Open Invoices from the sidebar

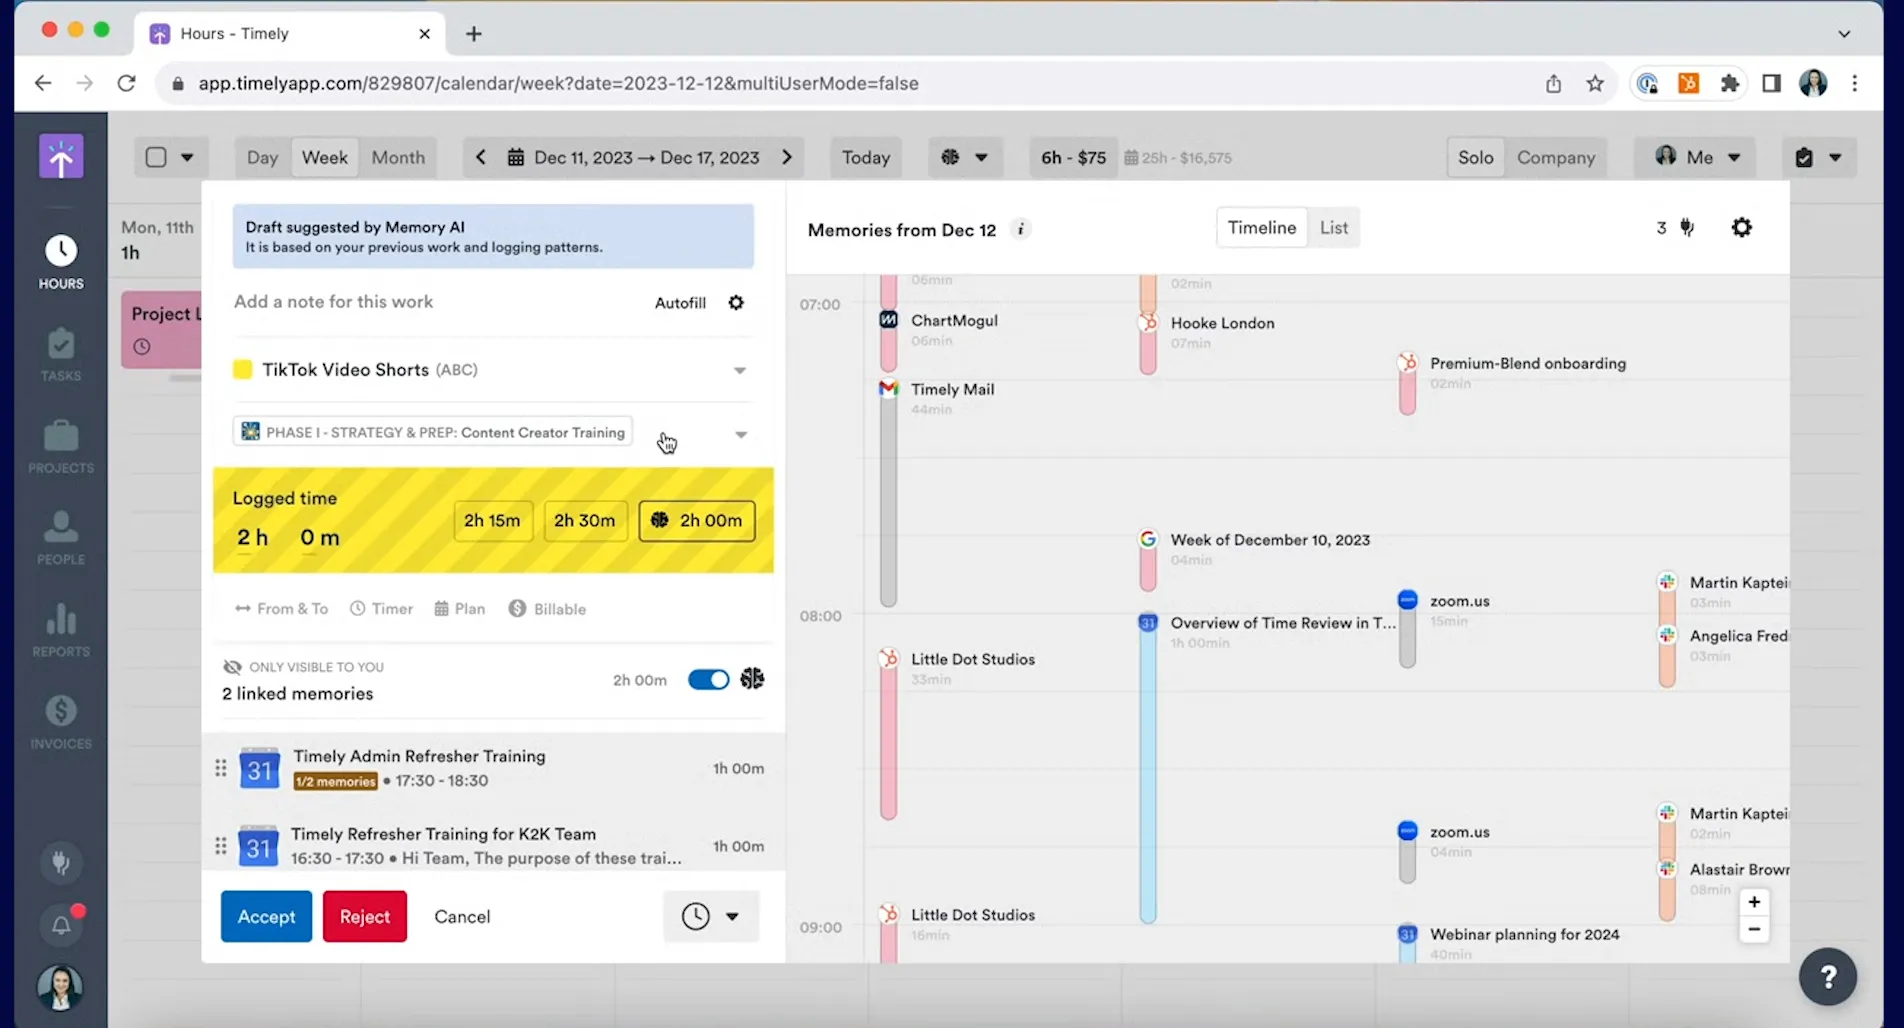tap(61, 722)
